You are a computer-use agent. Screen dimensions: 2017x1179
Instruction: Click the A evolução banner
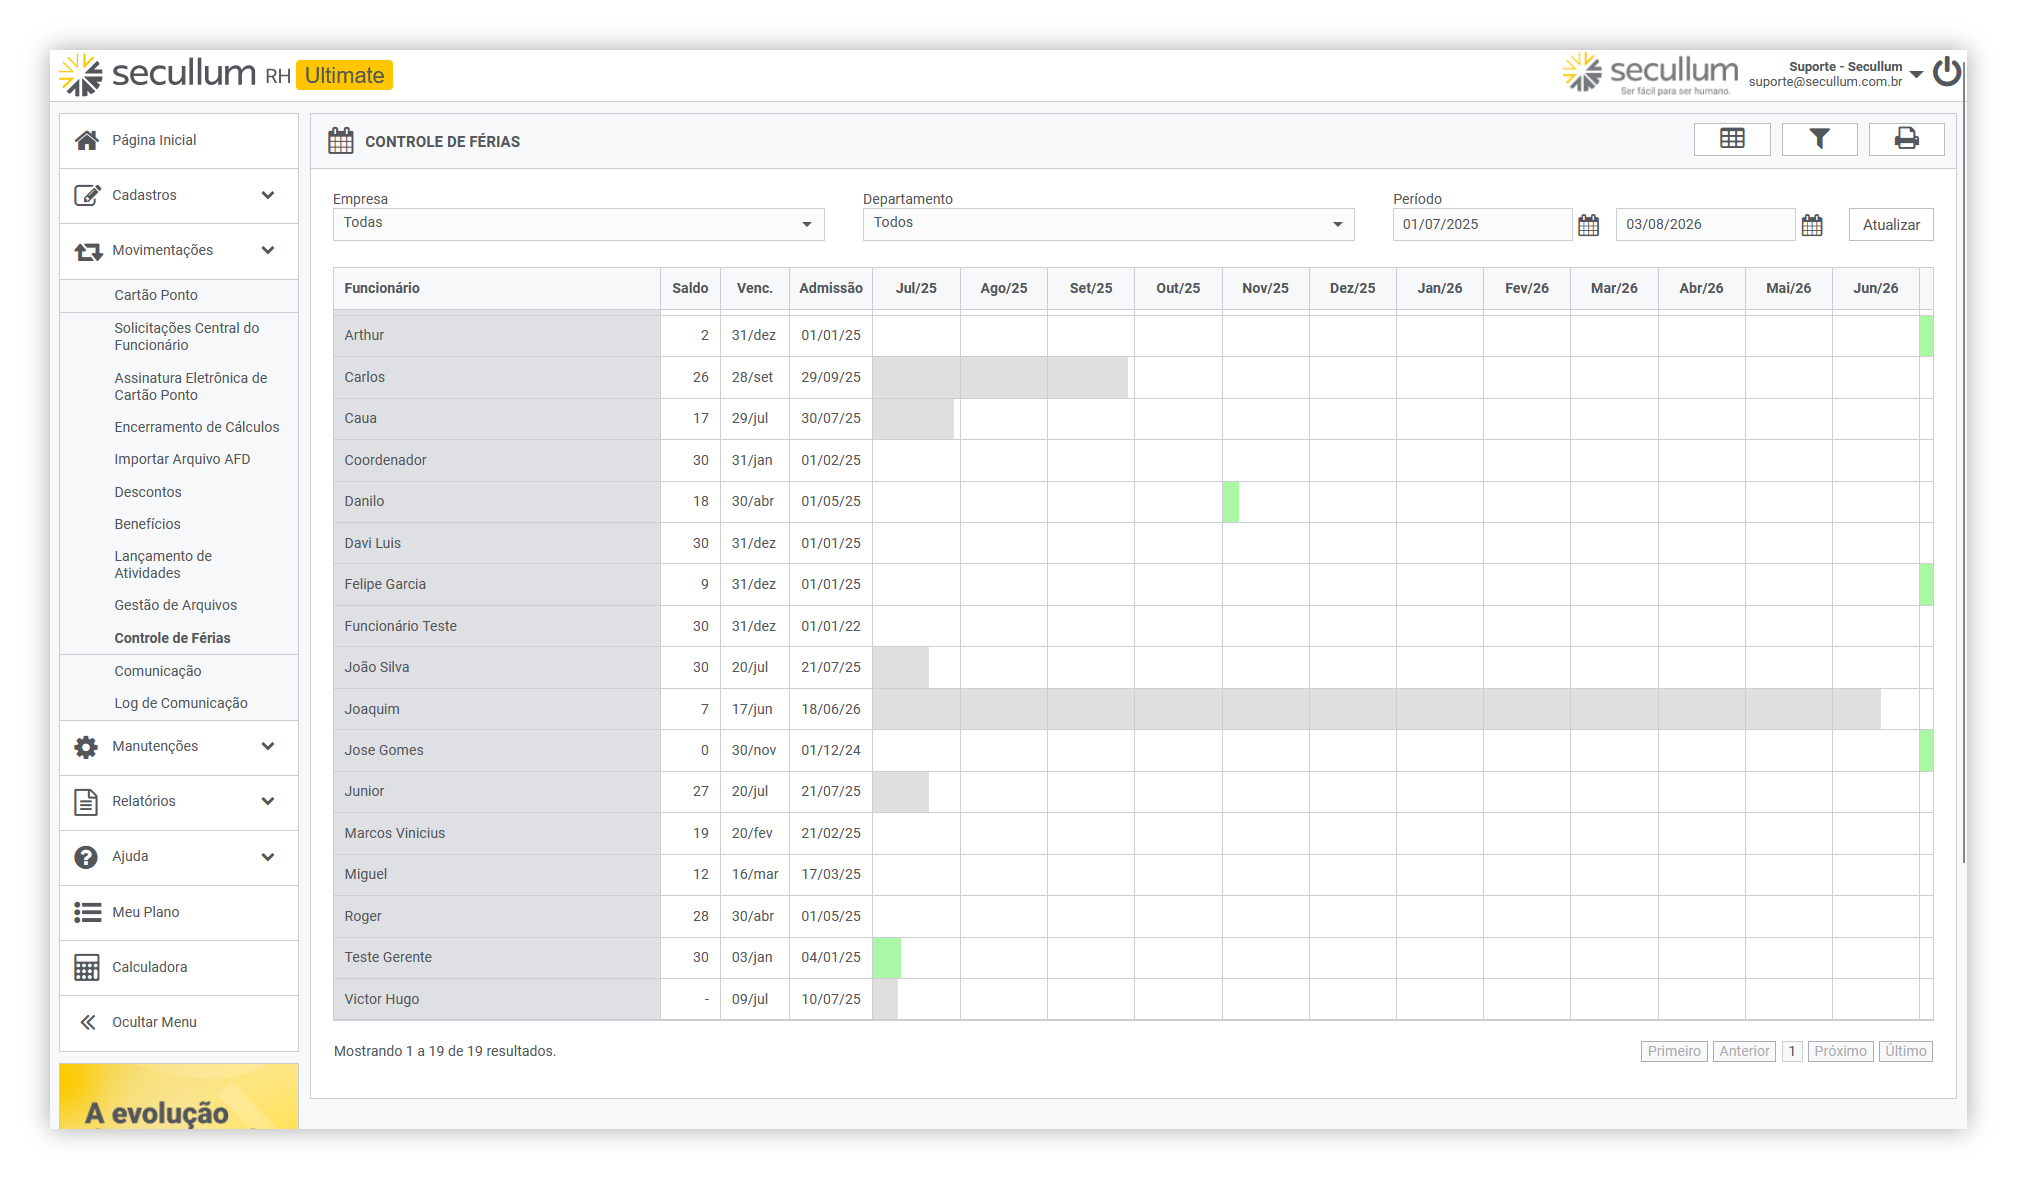point(179,1097)
